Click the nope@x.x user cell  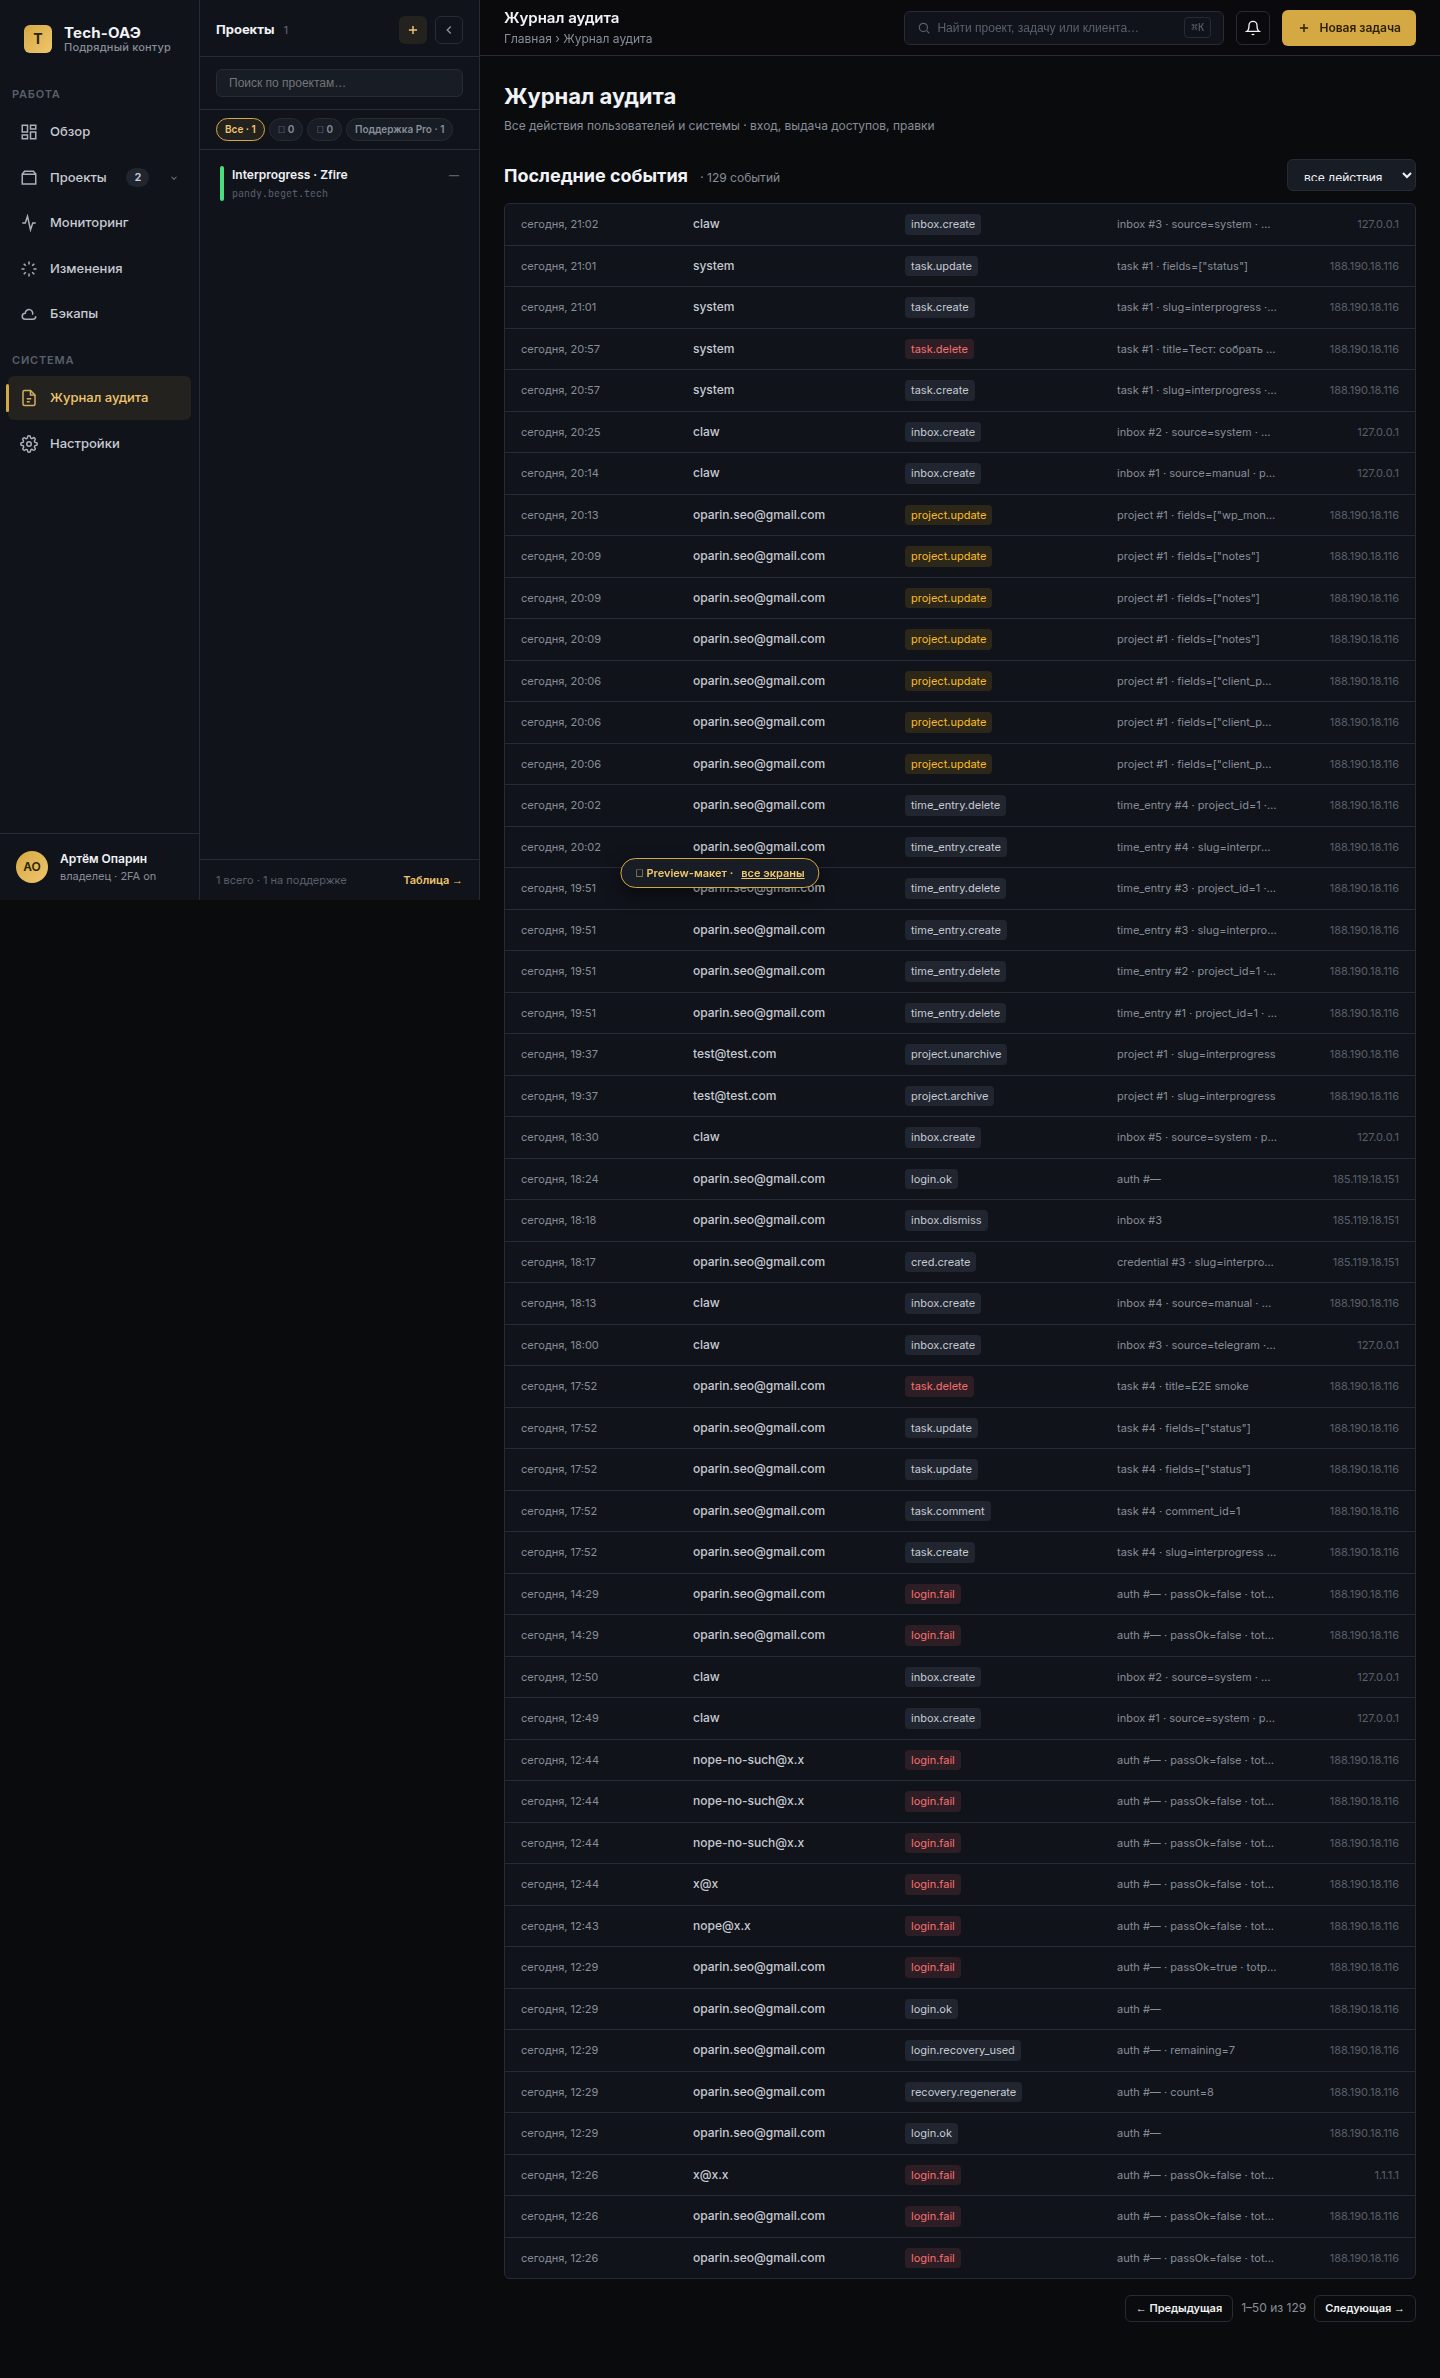[x=722, y=1926]
